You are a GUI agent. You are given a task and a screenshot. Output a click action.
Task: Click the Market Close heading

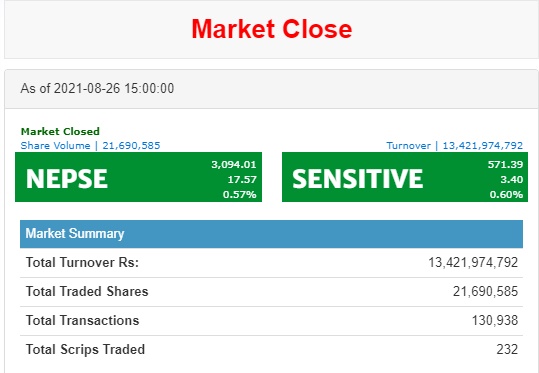pos(272,29)
